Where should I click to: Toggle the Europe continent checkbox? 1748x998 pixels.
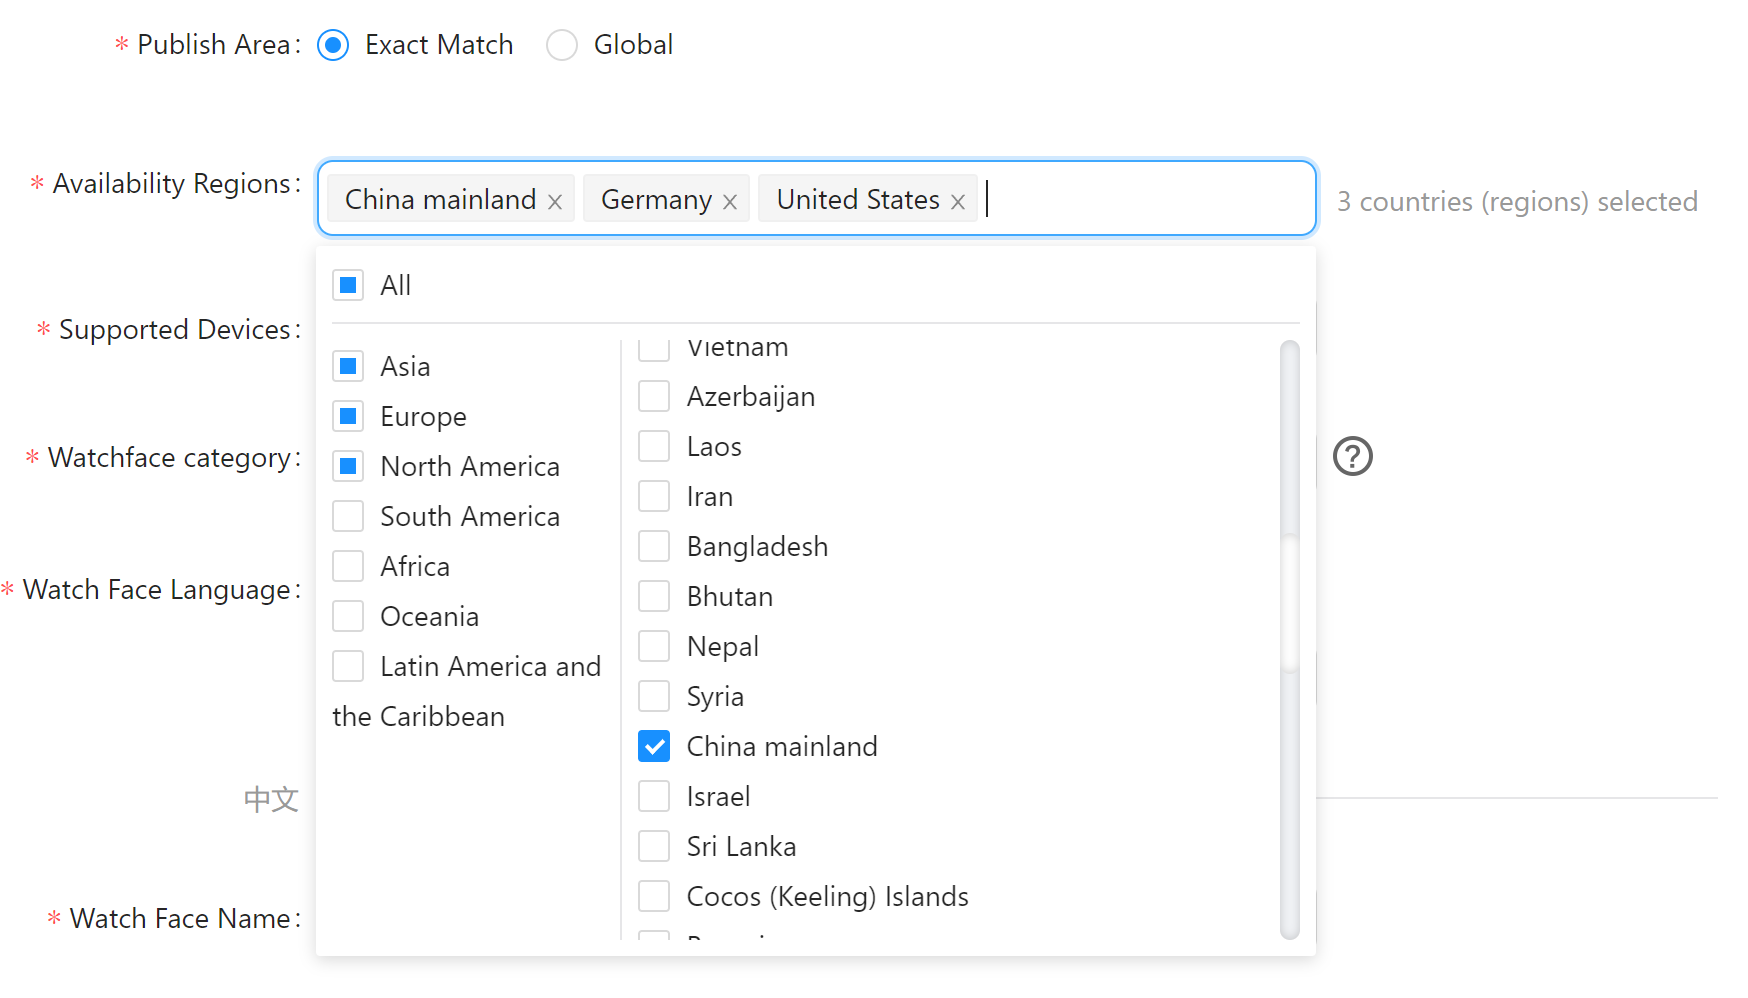click(x=348, y=416)
